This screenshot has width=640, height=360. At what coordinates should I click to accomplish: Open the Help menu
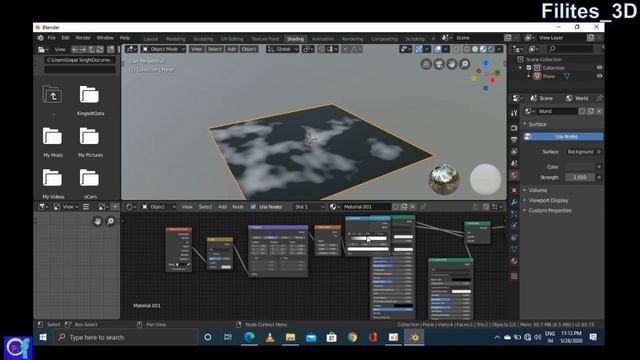click(124, 38)
